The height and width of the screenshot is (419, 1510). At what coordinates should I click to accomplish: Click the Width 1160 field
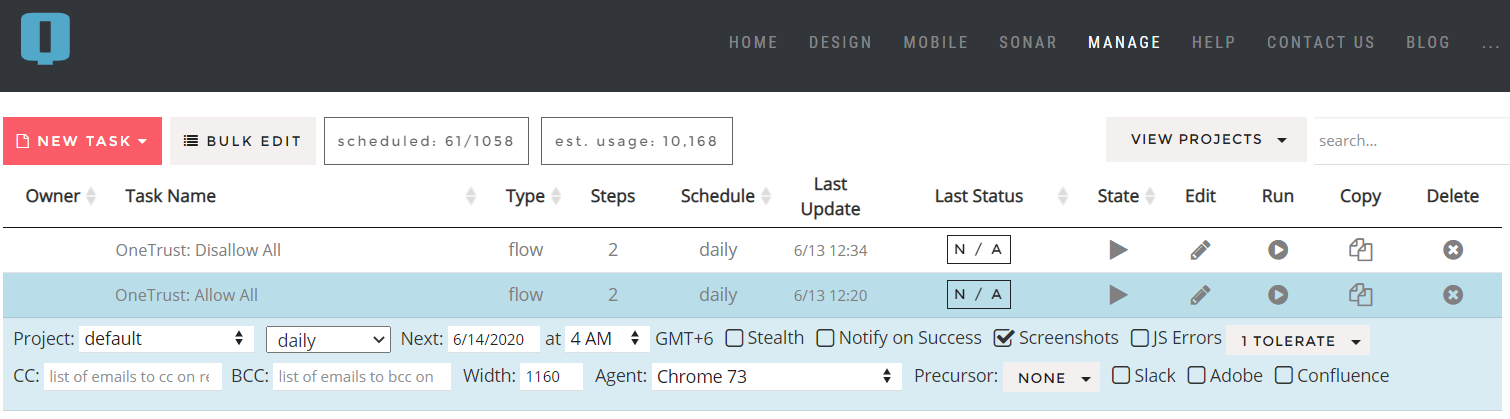(552, 377)
